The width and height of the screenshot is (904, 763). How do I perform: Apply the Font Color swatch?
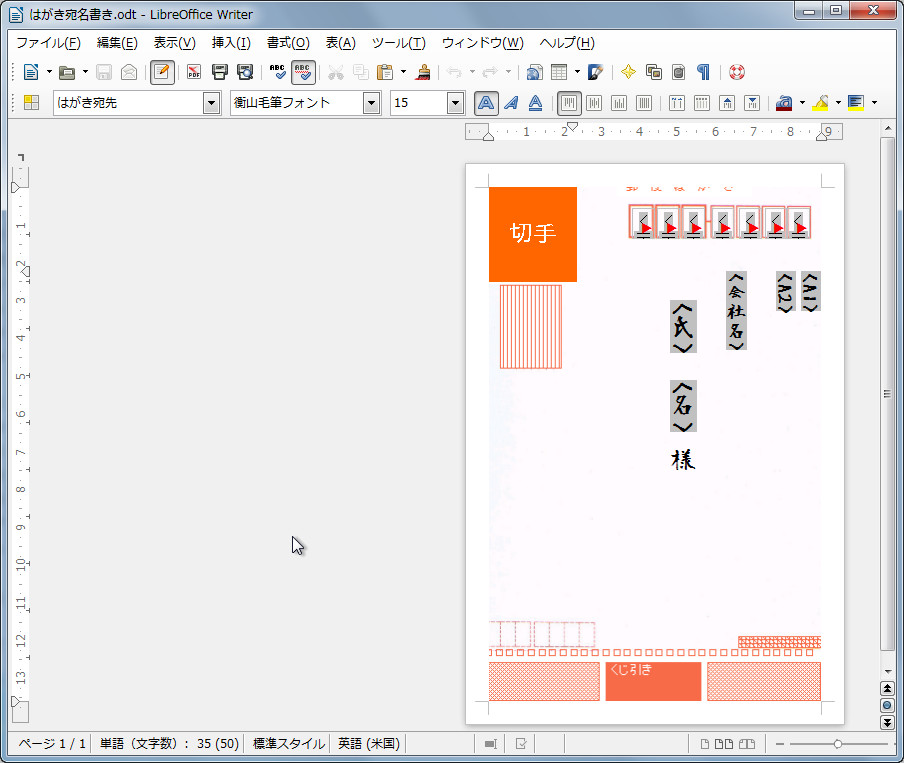[784, 103]
